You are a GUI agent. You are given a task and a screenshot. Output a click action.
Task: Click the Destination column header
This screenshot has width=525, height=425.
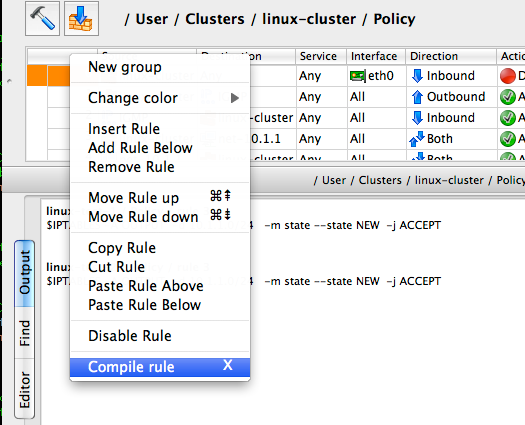pos(246,56)
